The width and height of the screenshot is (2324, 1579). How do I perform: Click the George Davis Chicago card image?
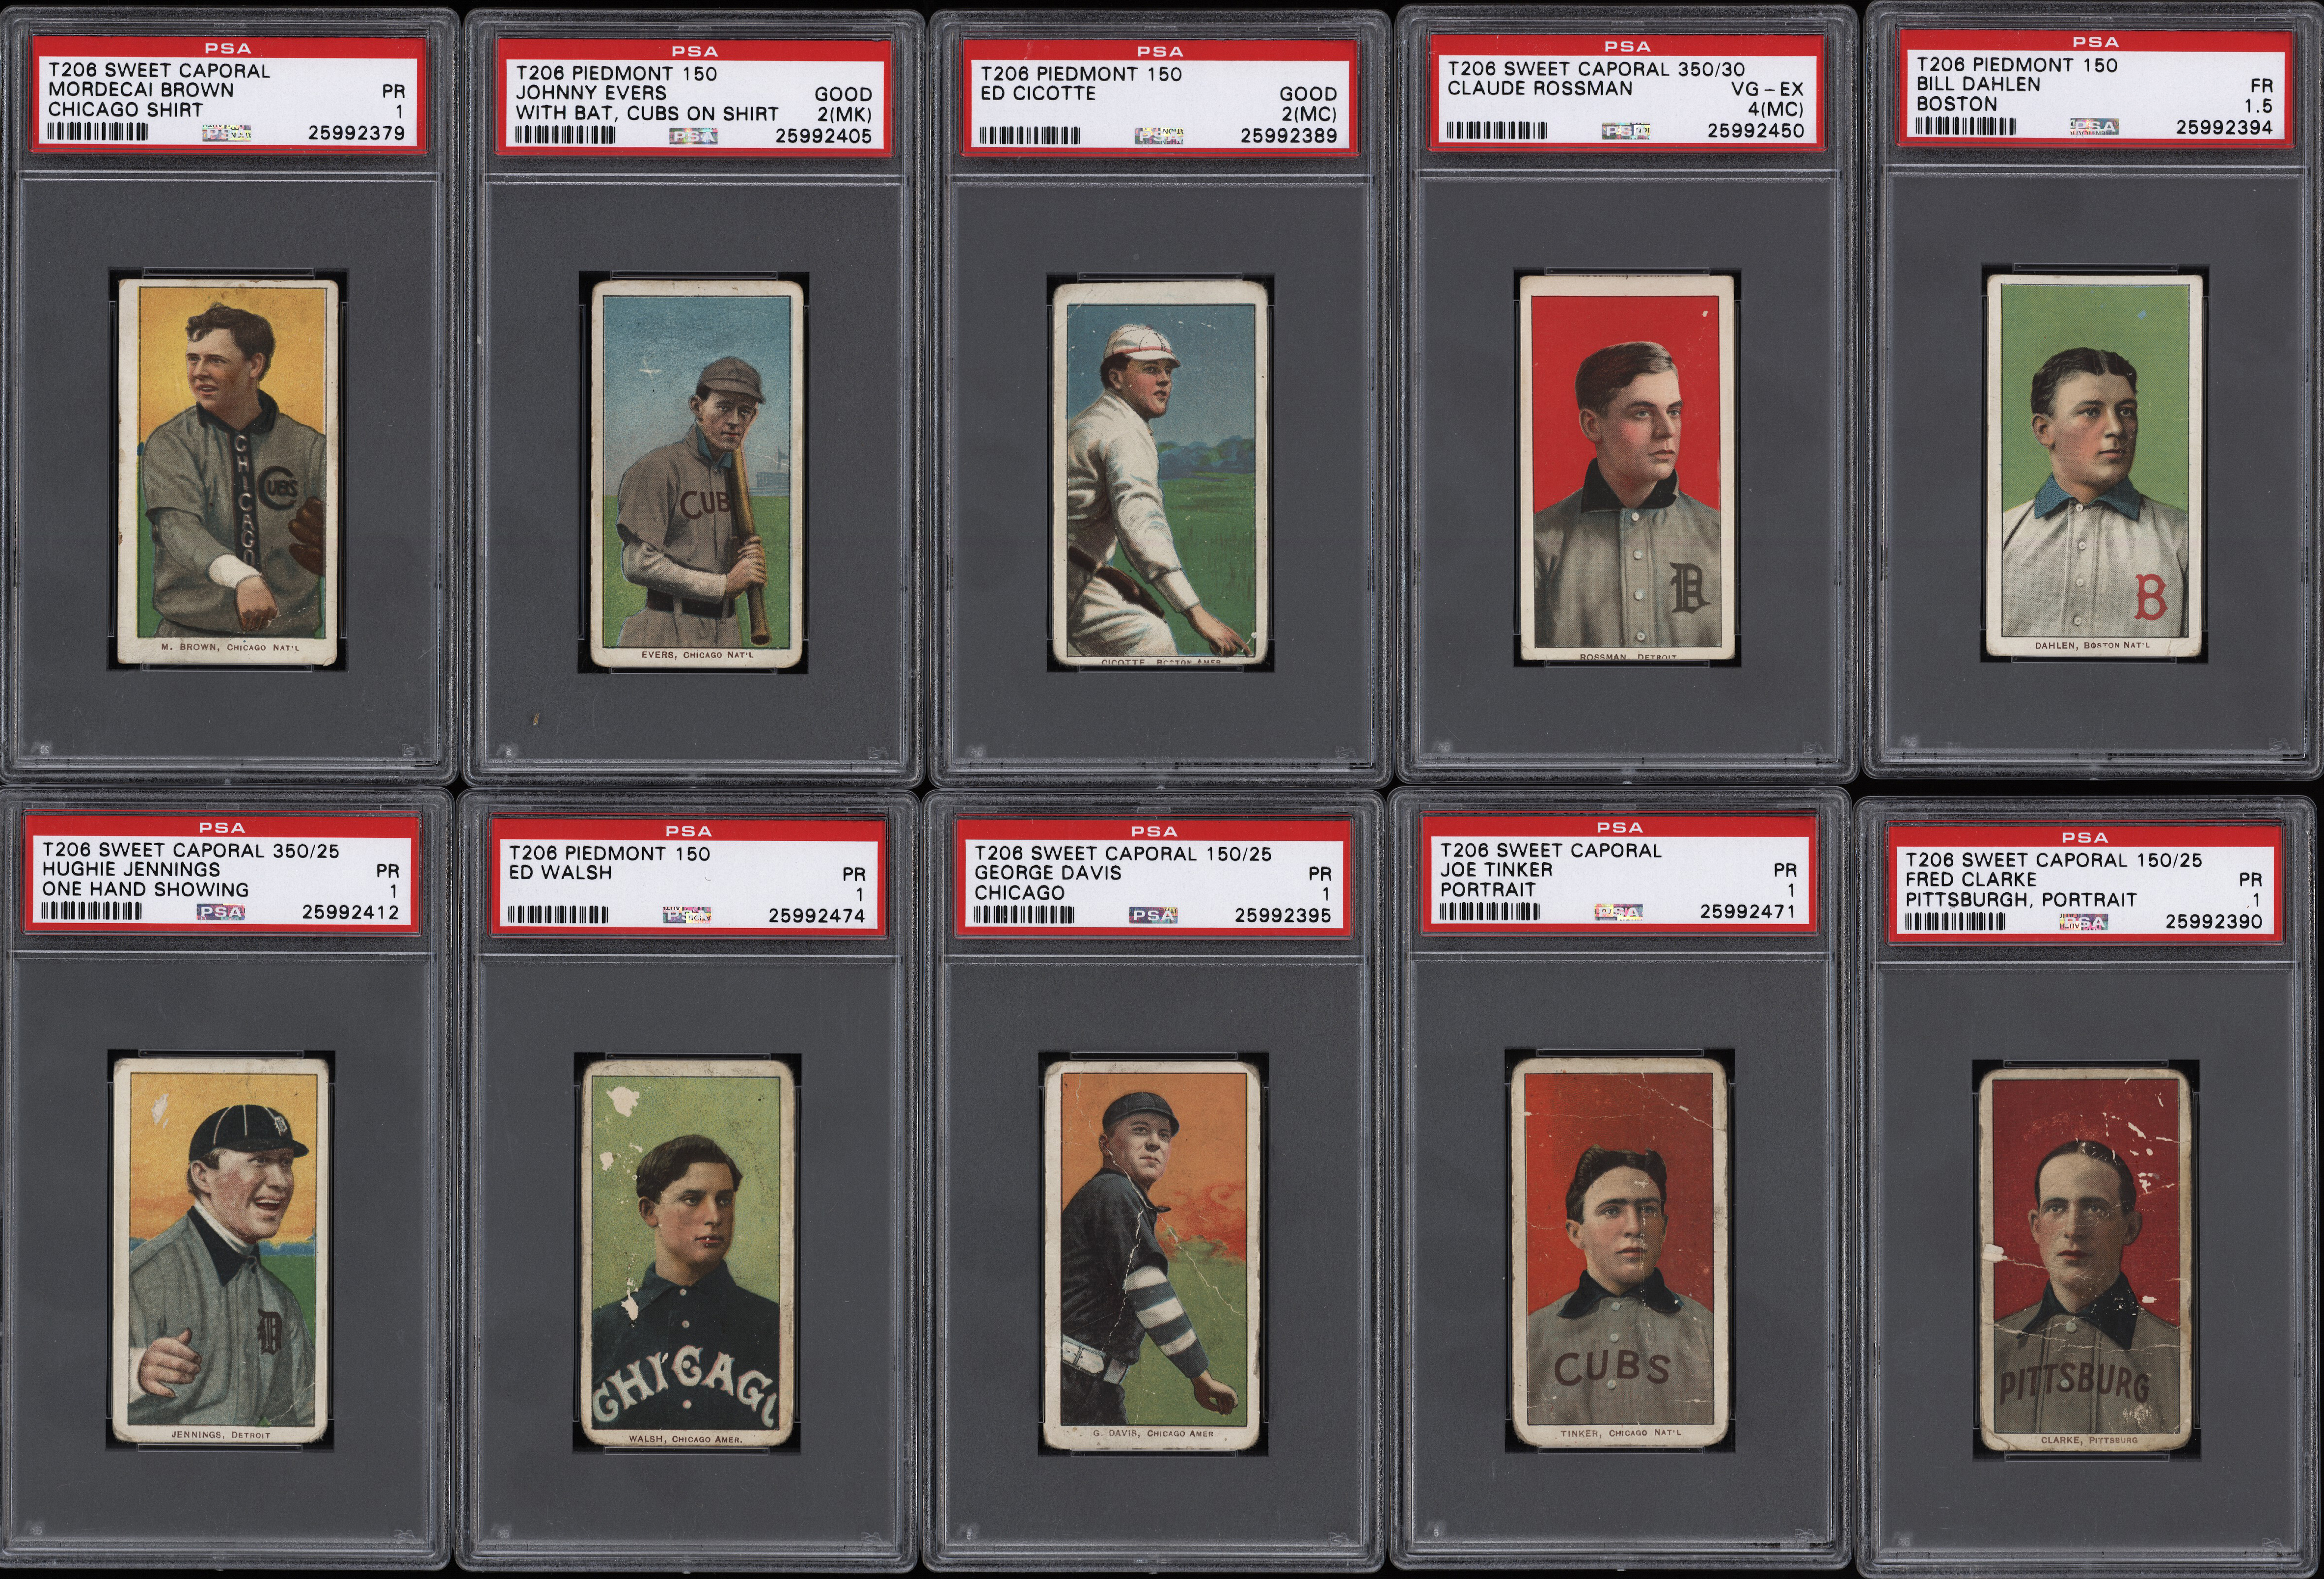coord(1153,1256)
